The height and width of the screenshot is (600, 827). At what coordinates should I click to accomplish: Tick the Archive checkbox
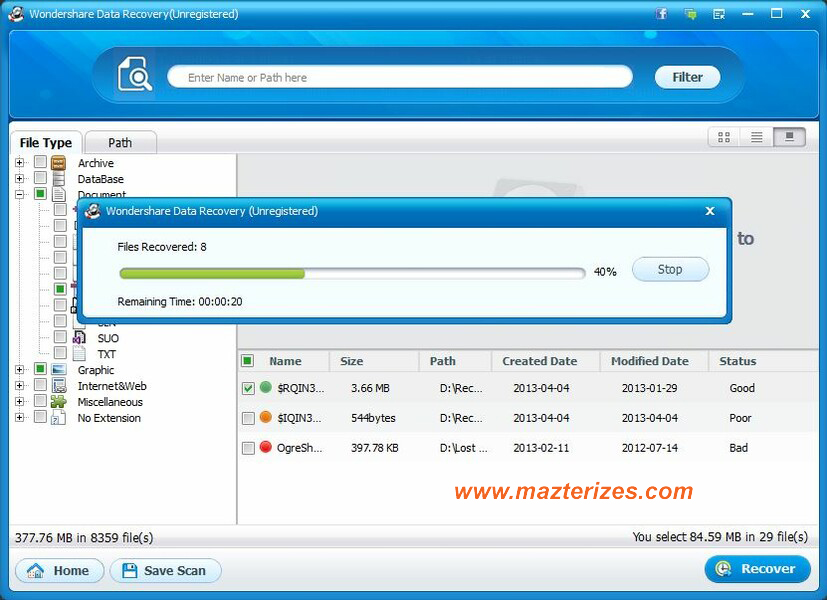point(40,162)
